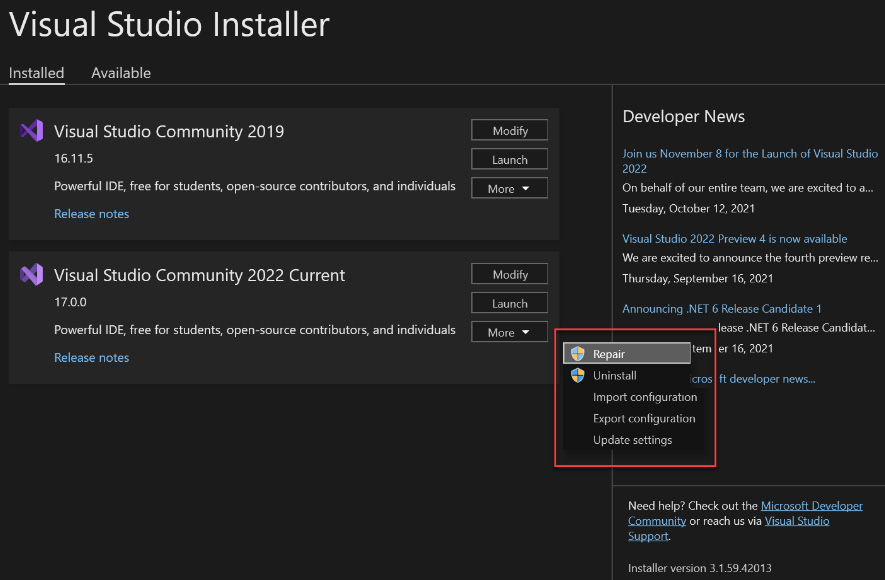
Task: Click the date Thursday, September 16, 2021
Action: click(698, 278)
